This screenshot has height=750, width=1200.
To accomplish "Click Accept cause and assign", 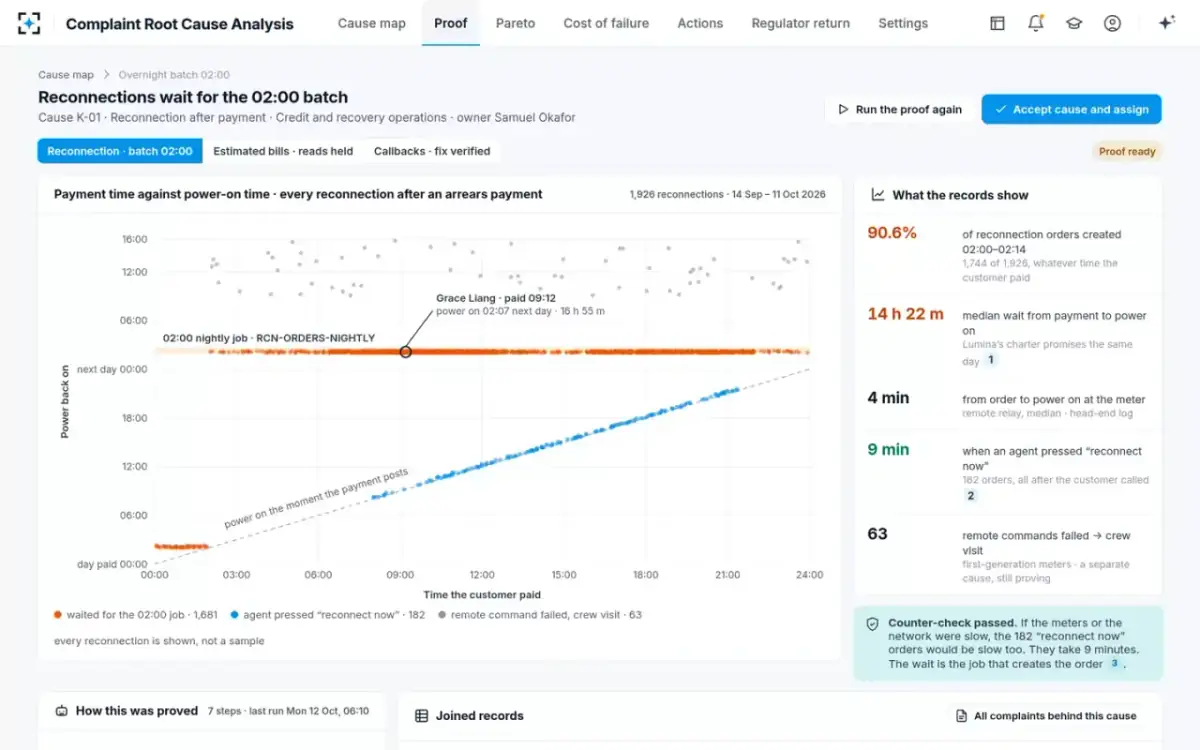I will [x=1071, y=110].
